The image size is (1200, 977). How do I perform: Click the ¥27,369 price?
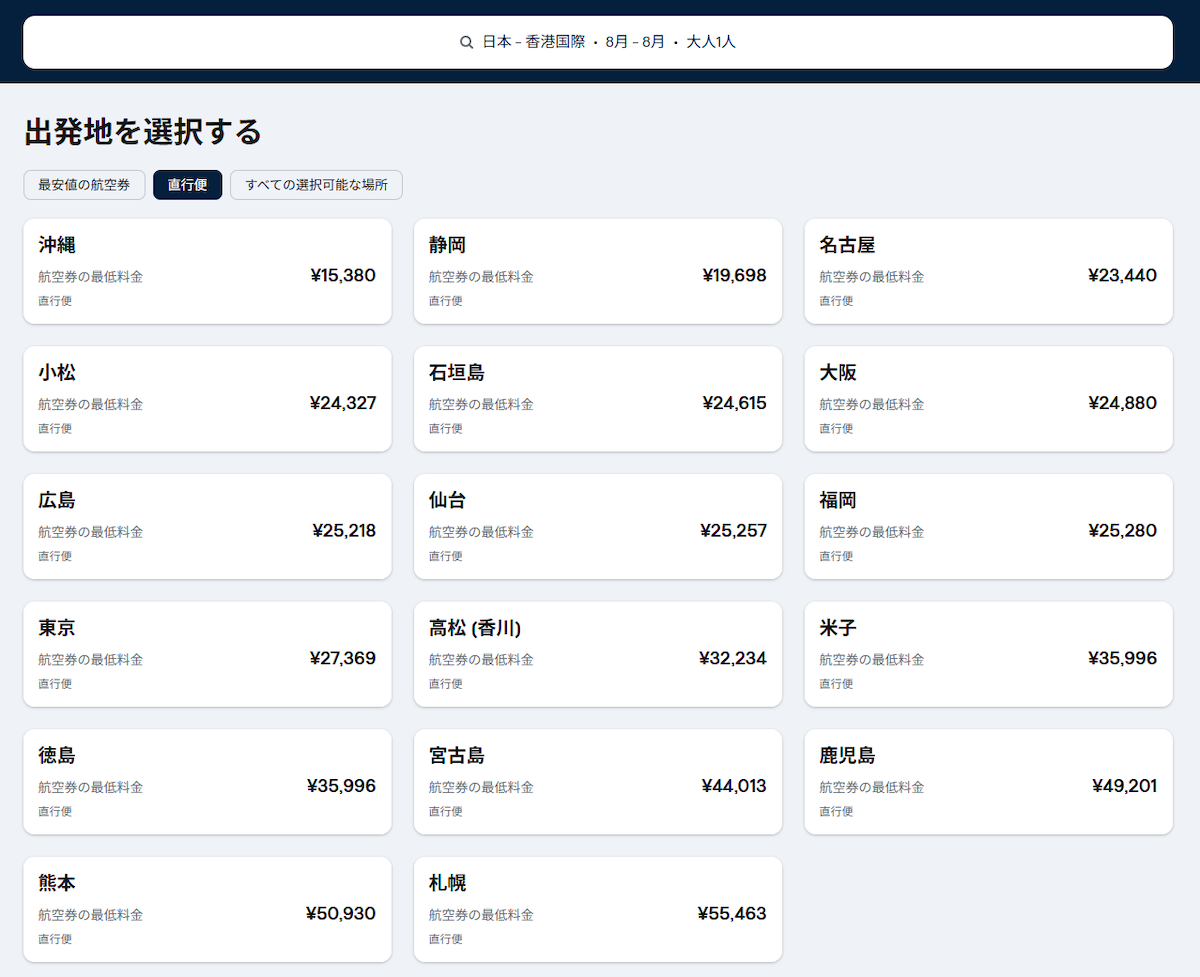343,658
